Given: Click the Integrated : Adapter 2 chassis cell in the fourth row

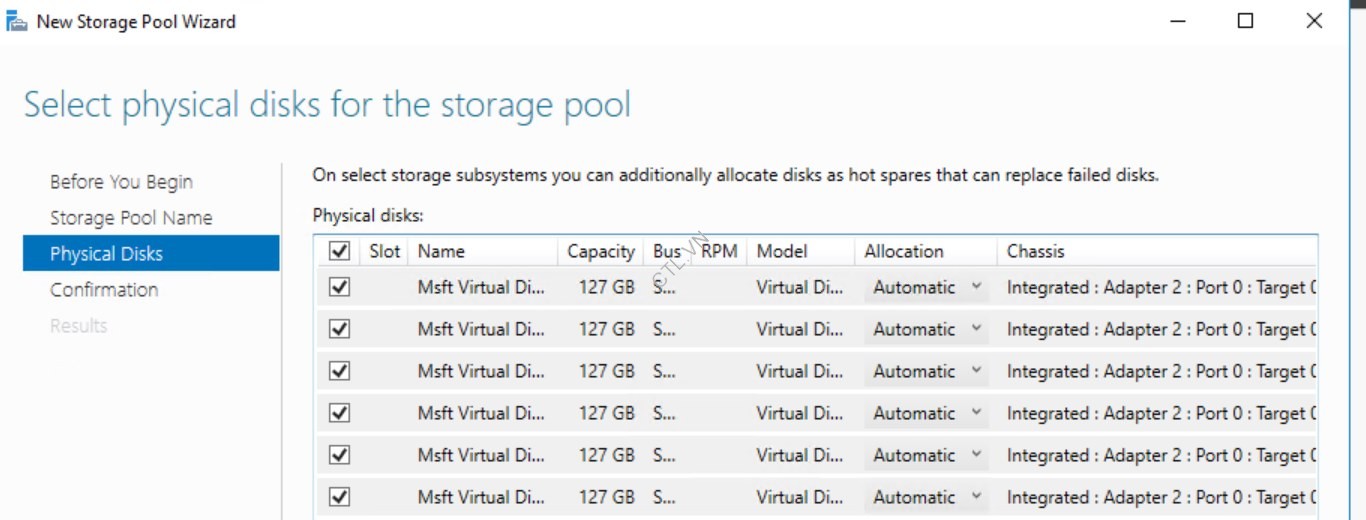Looking at the screenshot, I should tap(1161, 413).
